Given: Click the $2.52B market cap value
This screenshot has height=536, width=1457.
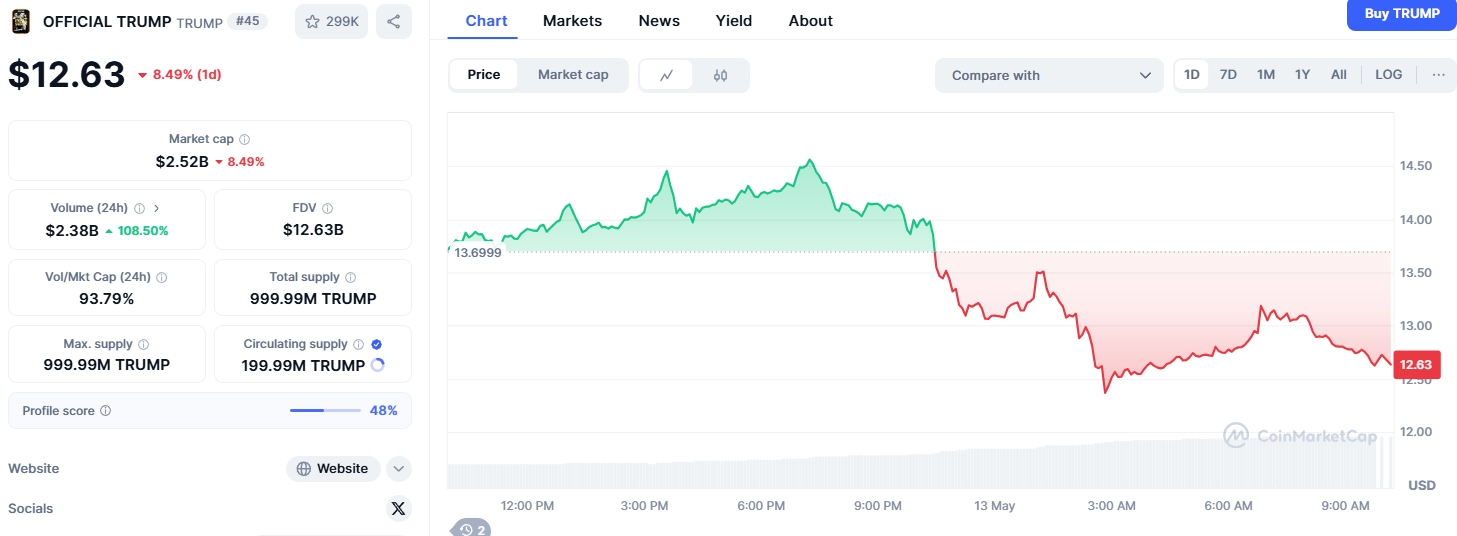Looking at the screenshot, I should tap(182, 161).
